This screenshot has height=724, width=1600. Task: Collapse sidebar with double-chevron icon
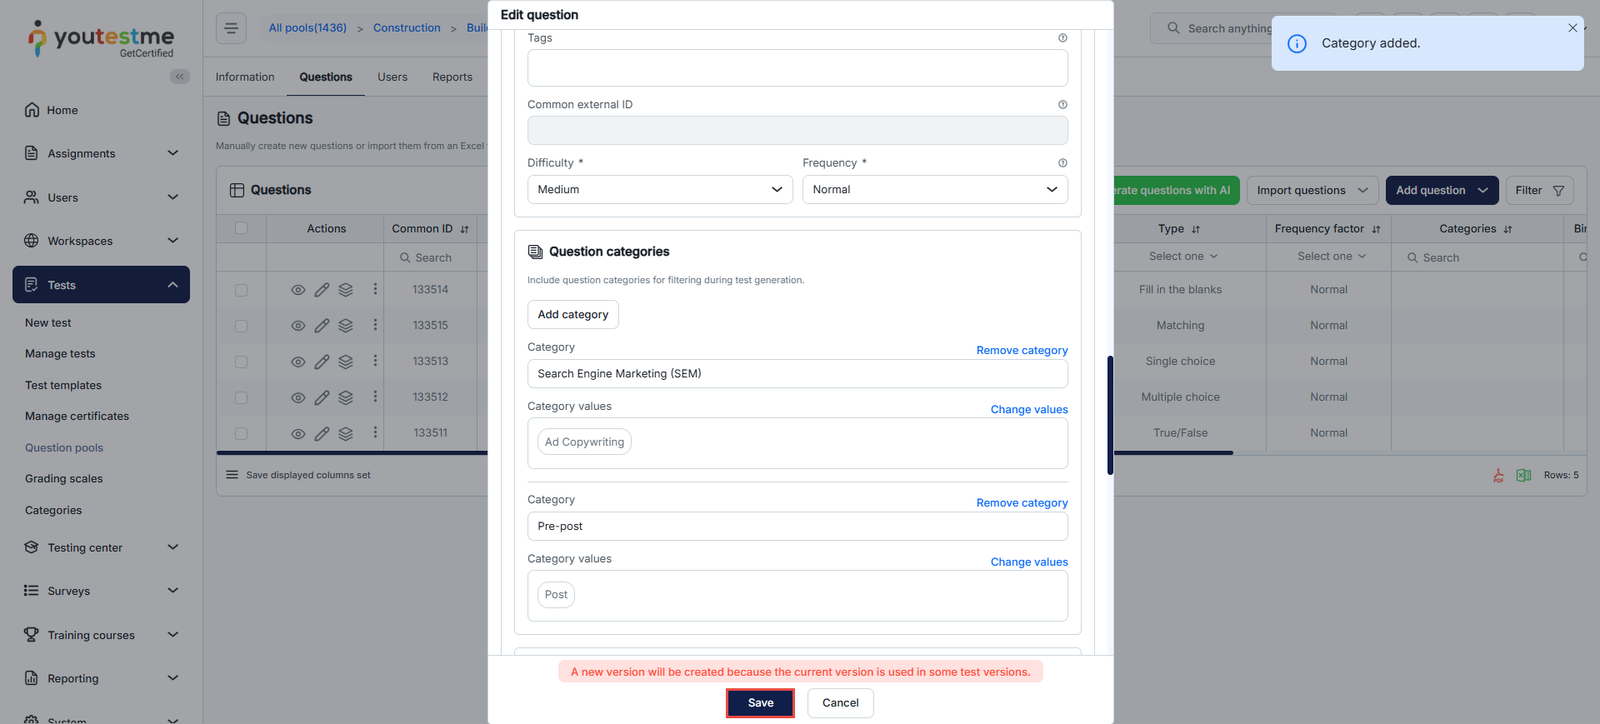180,77
